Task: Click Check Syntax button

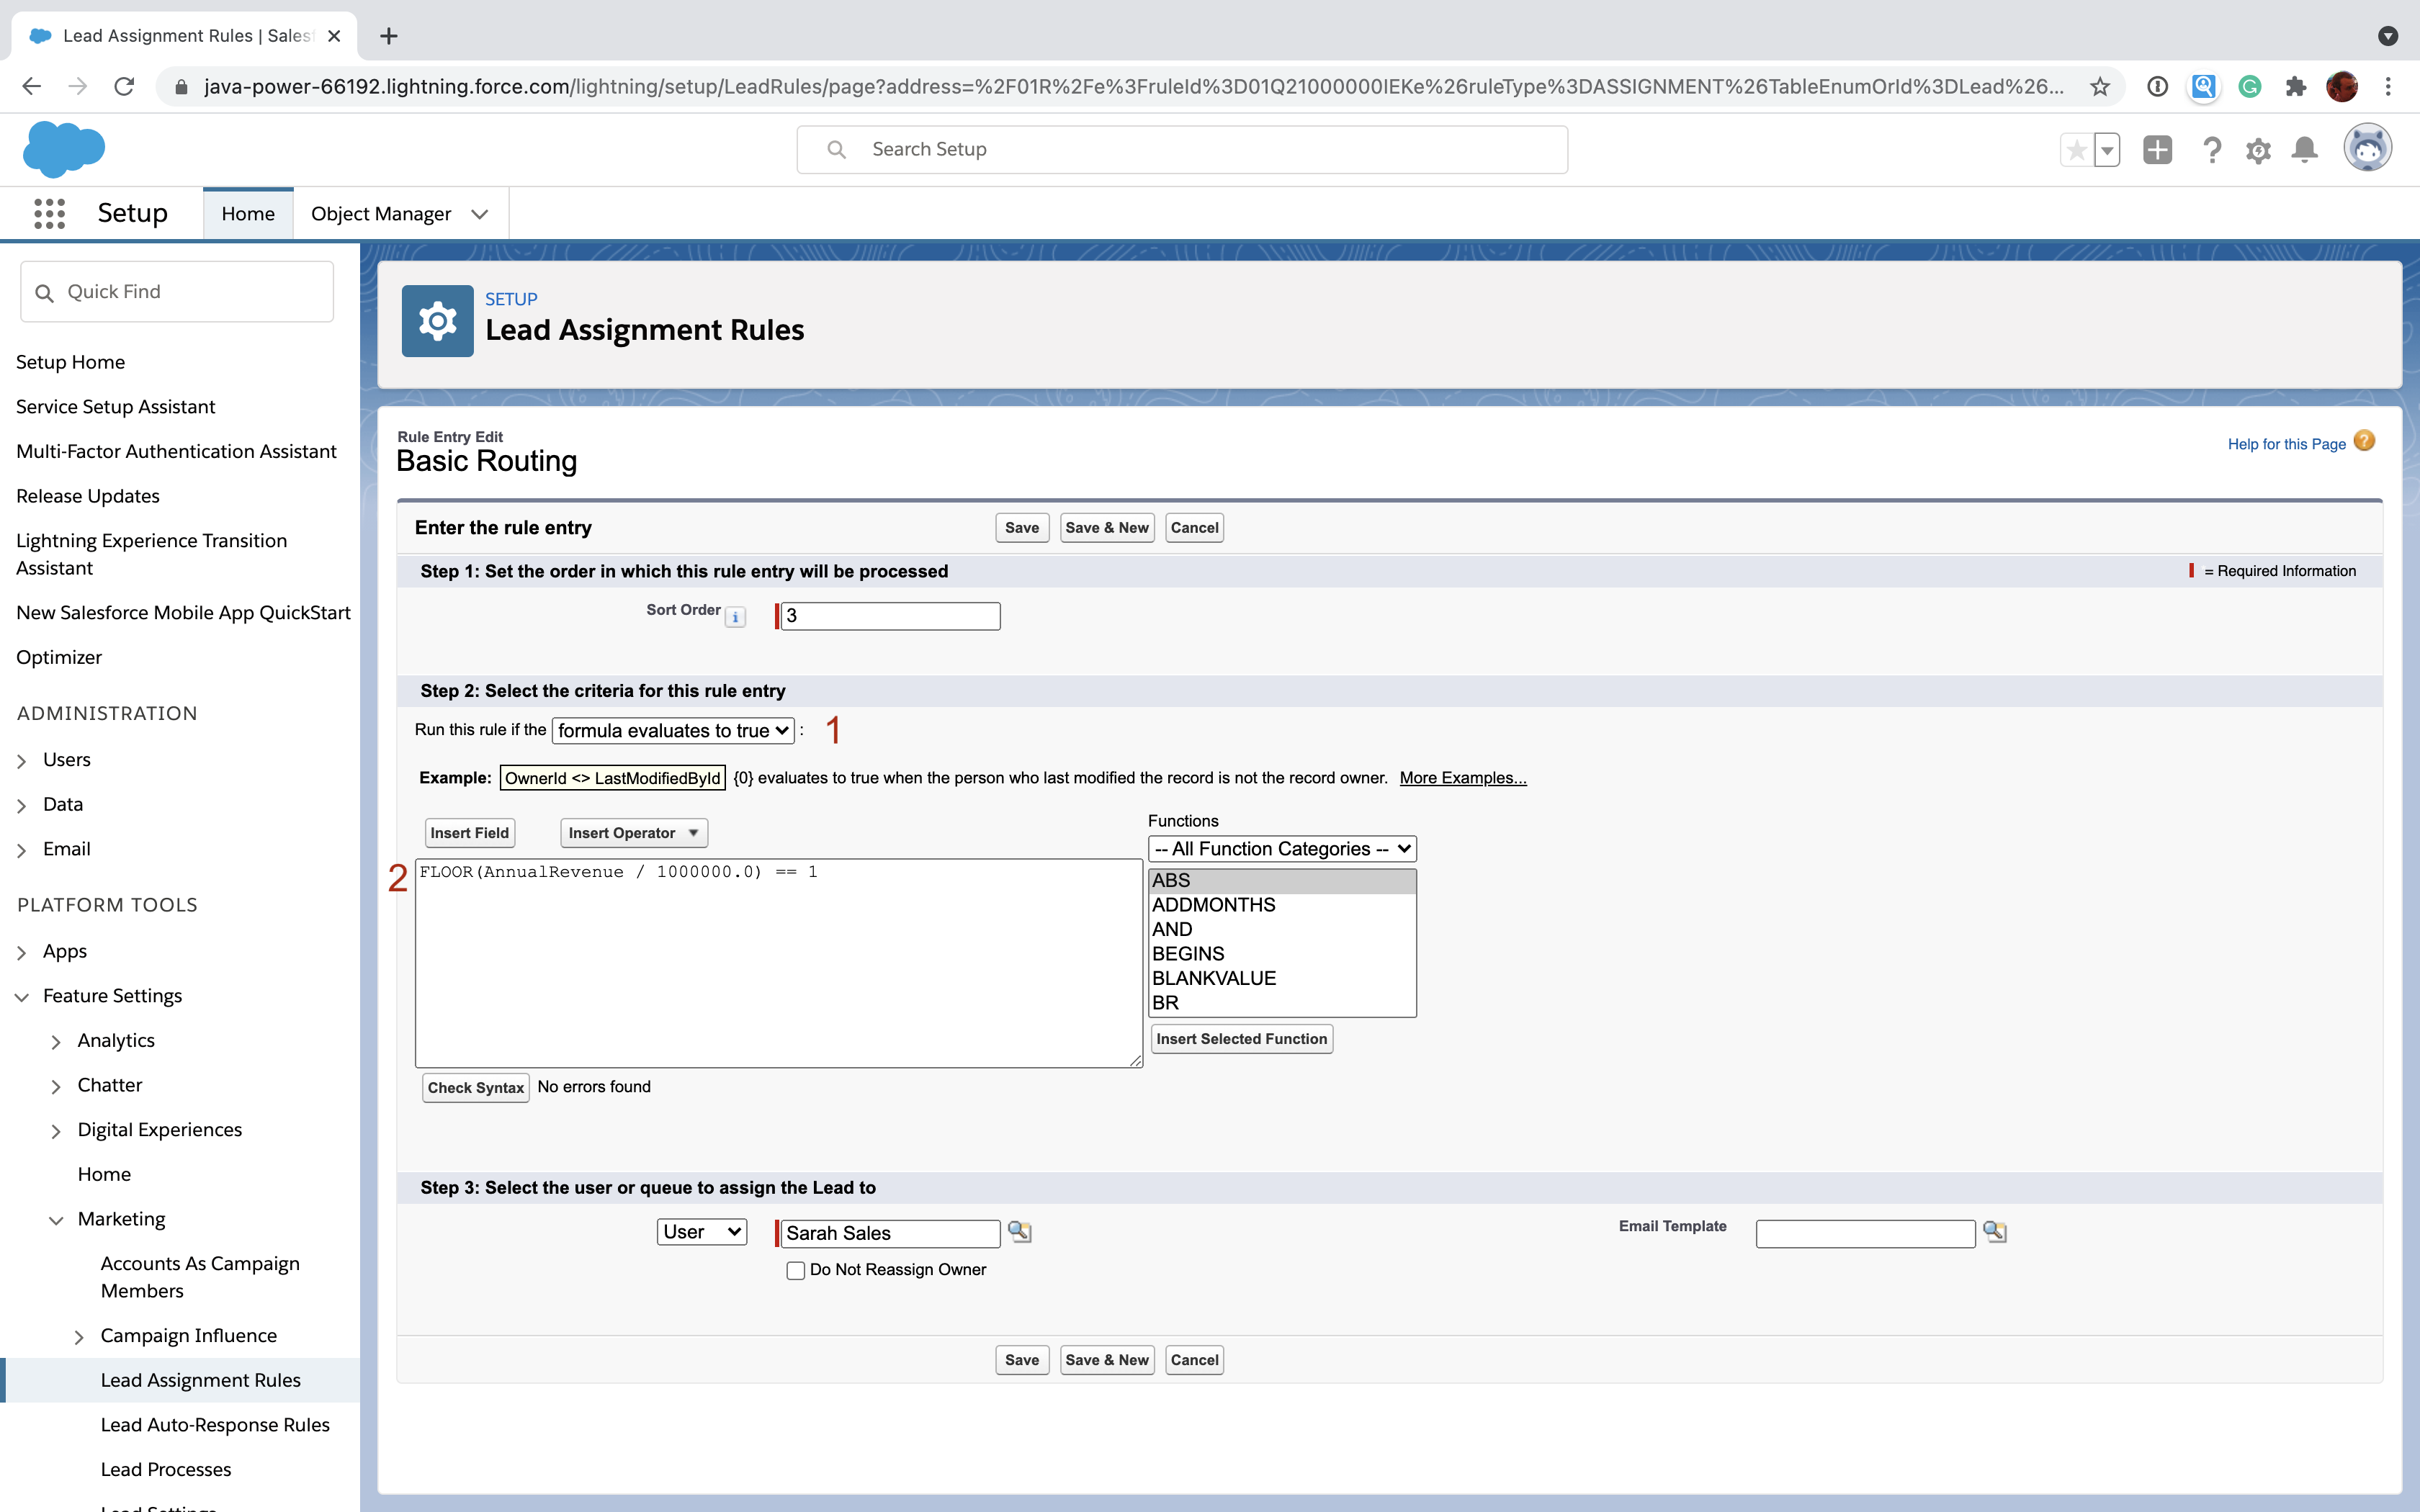Action: [x=474, y=1087]
